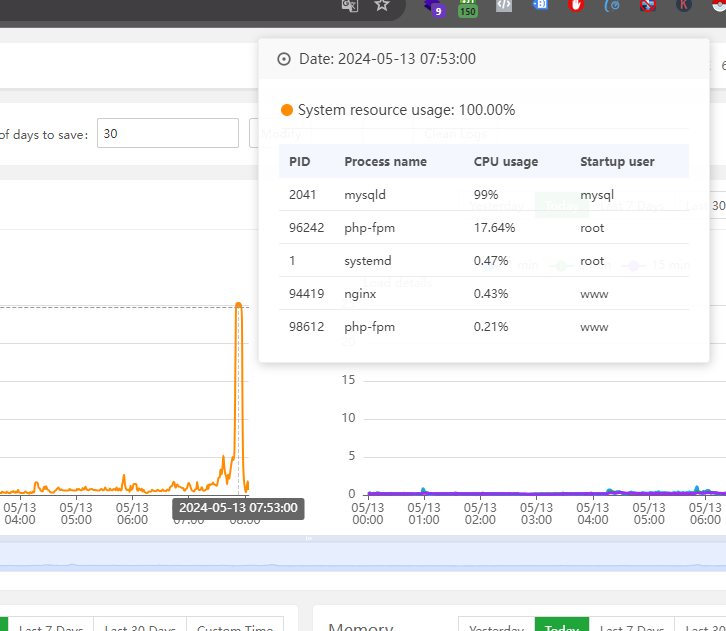Open Custom Time range option
Screen dimensions: 726x631
235,625
